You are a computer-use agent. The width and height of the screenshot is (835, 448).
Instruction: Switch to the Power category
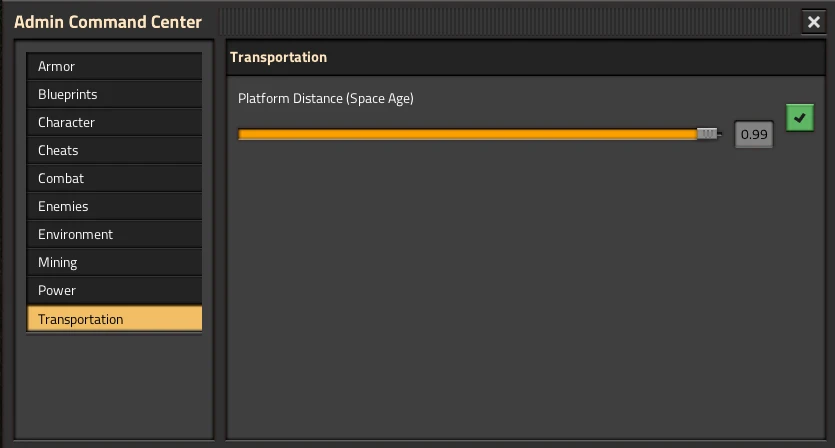(x=114, y=290)
